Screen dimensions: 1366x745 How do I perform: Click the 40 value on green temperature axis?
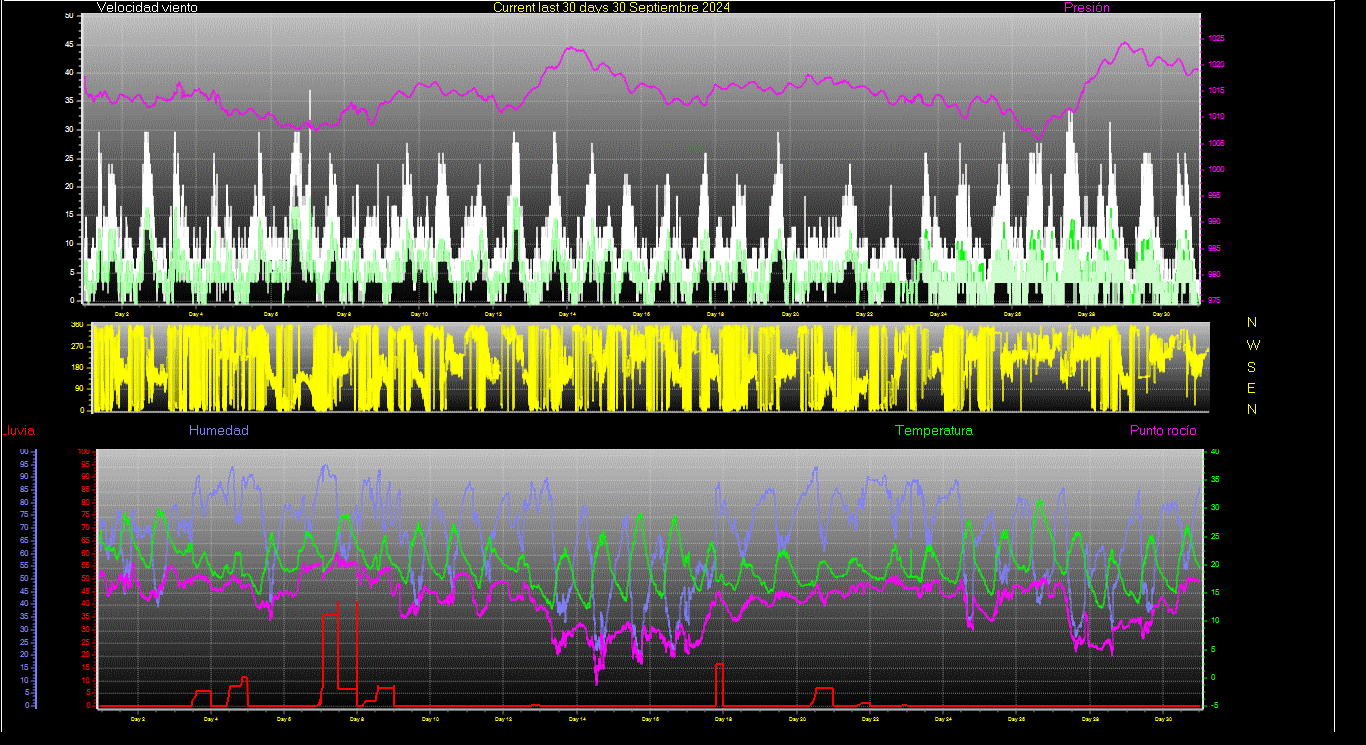click(x=1215, y=451)
